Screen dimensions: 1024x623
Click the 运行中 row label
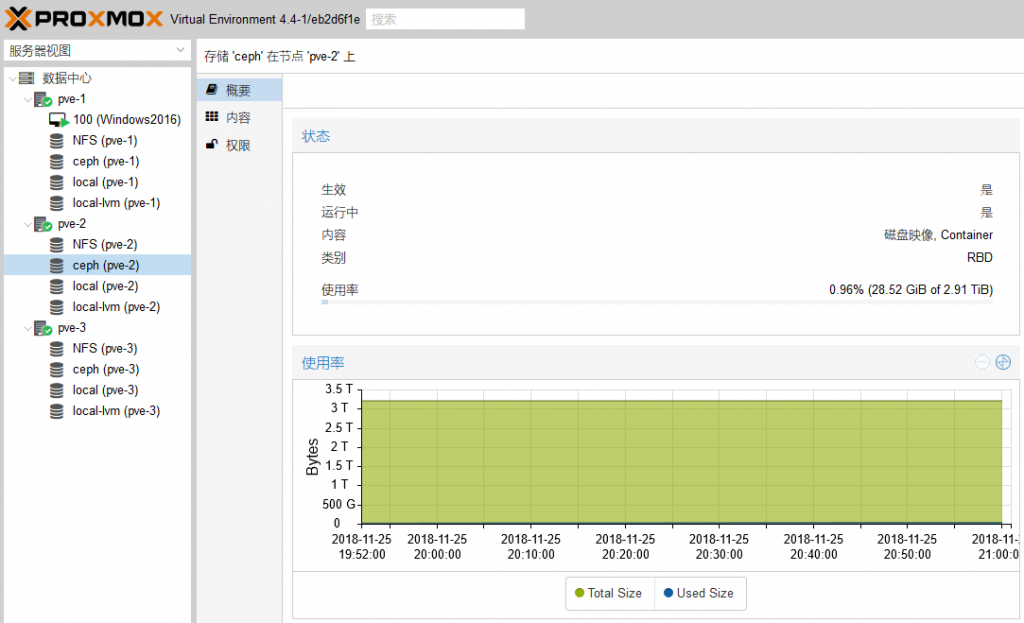pyautogui.click(x=340, y=212)
